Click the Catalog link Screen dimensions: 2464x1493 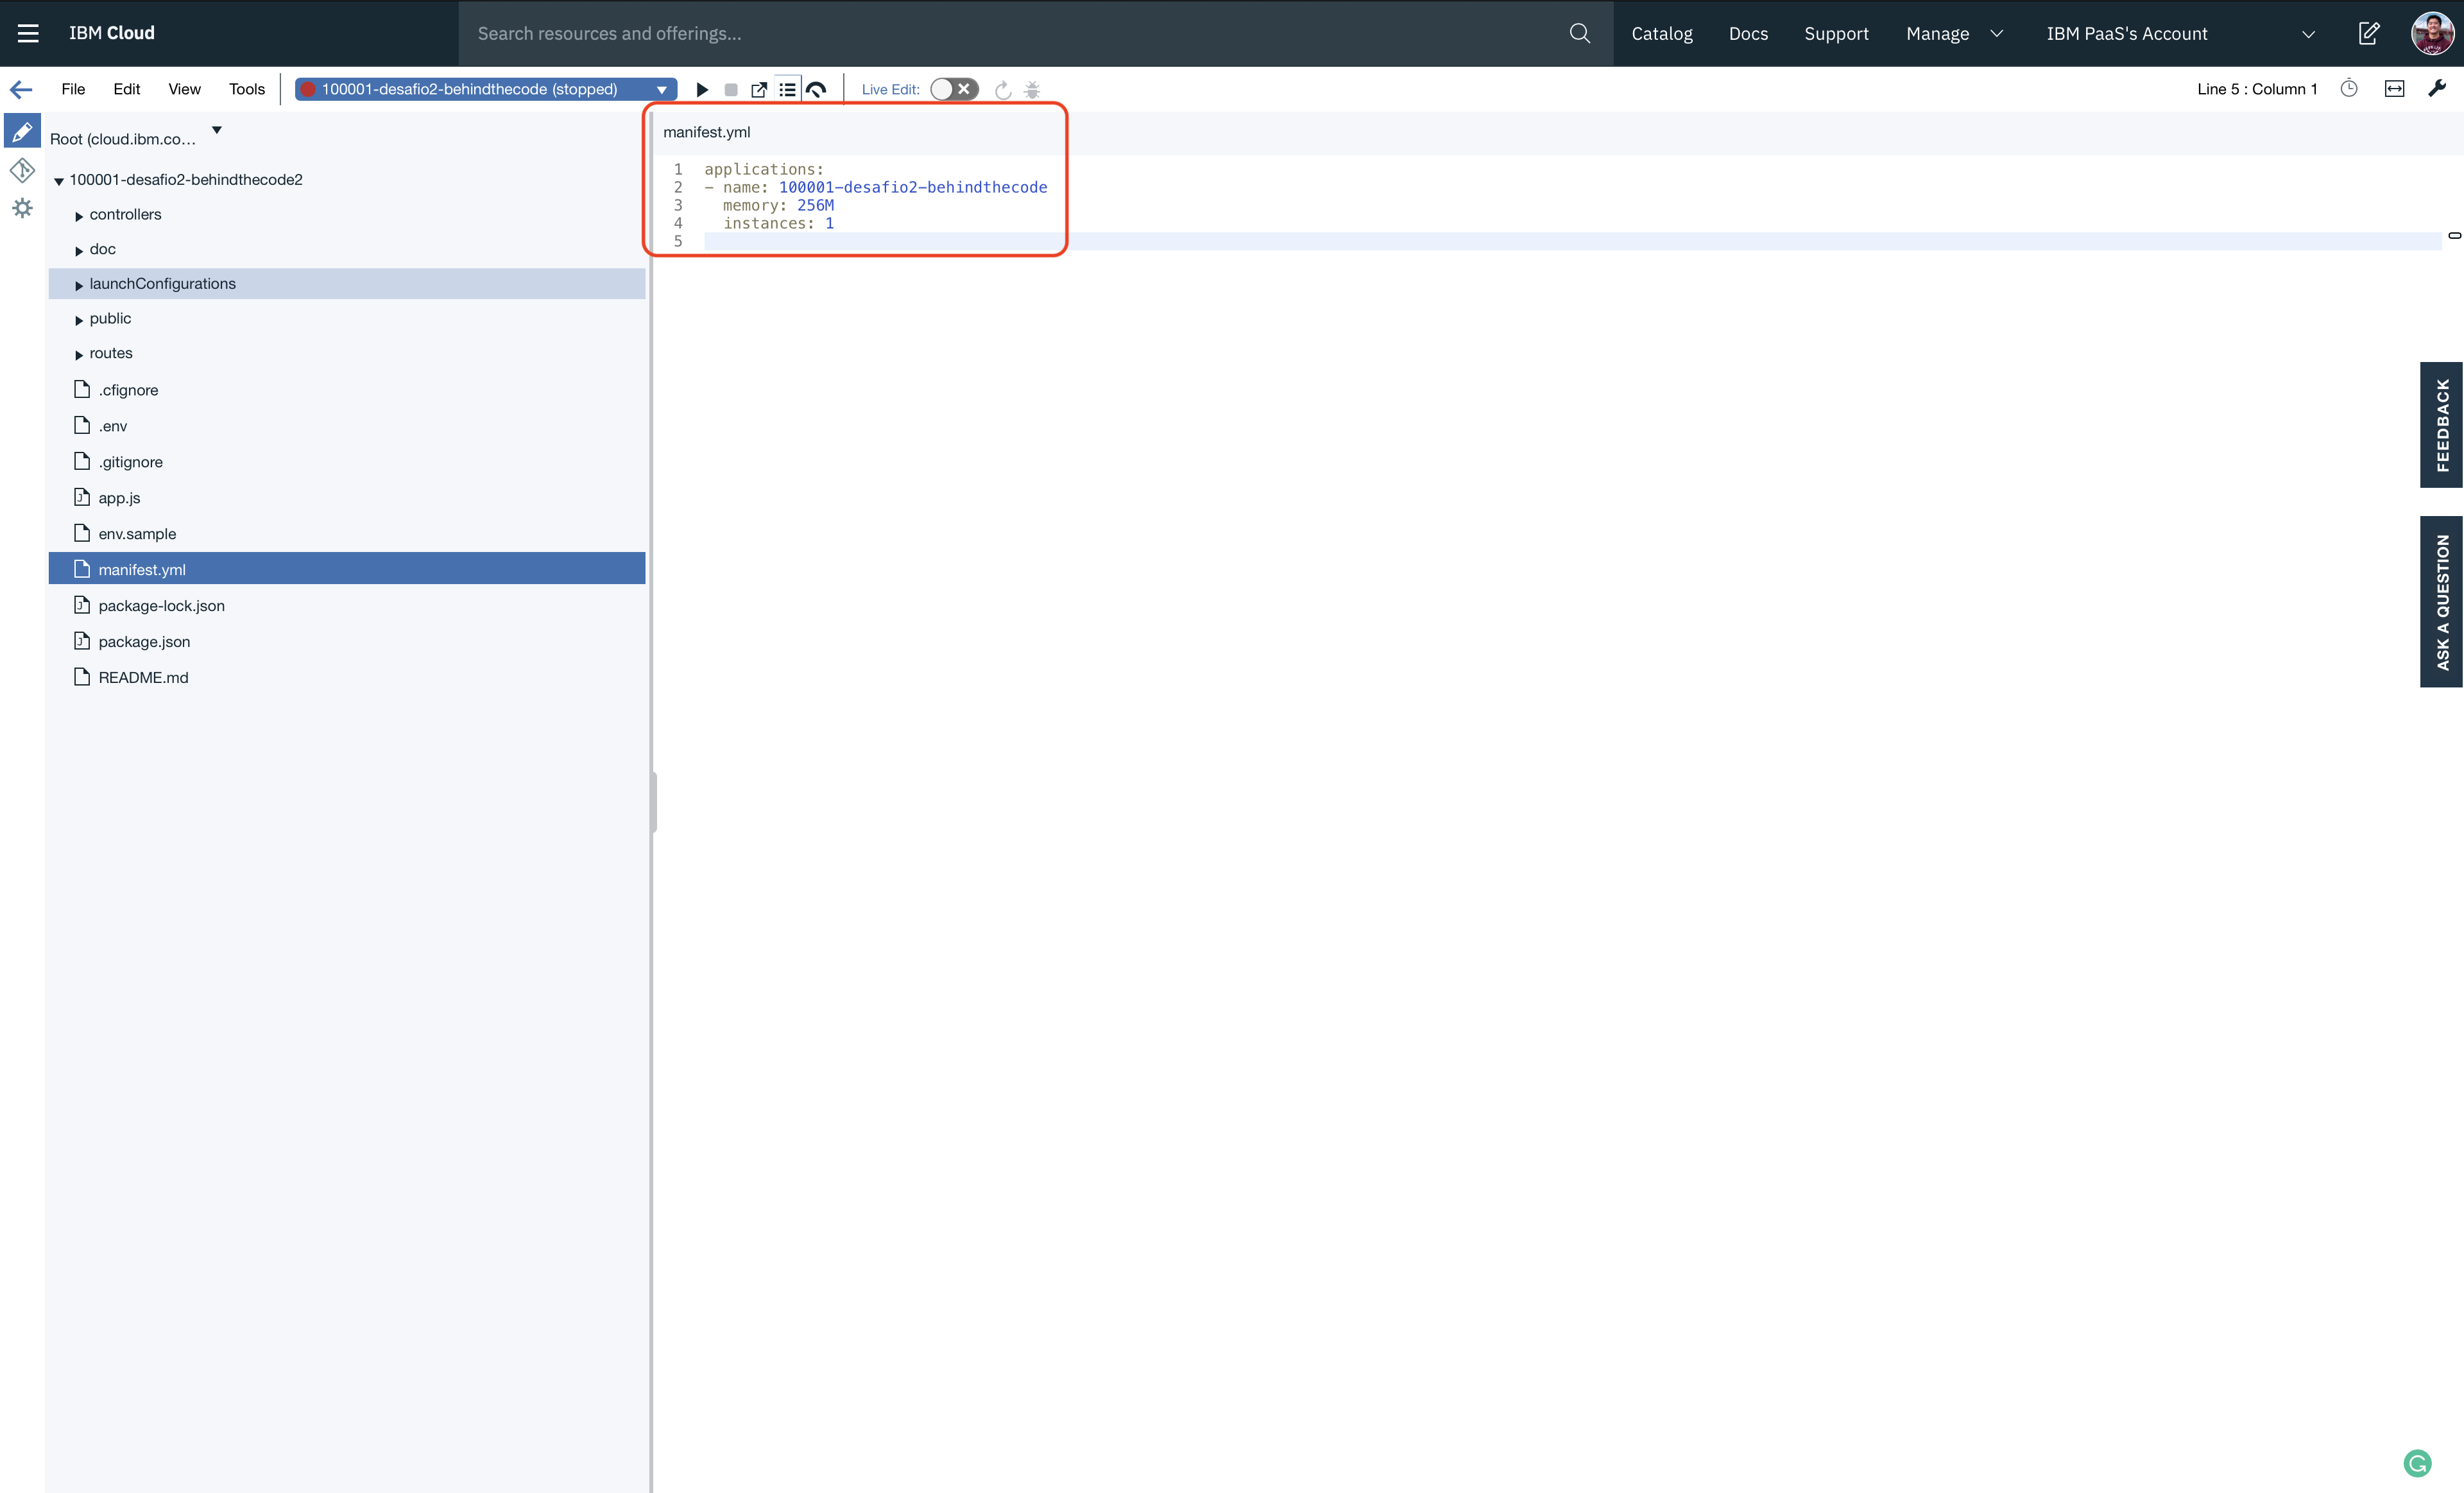[1661, 33]
